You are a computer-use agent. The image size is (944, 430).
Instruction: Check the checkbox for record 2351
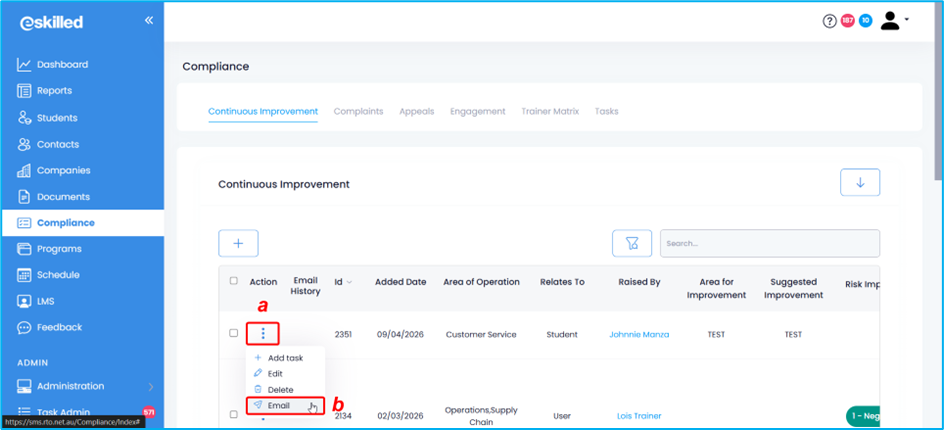point(234,334)
